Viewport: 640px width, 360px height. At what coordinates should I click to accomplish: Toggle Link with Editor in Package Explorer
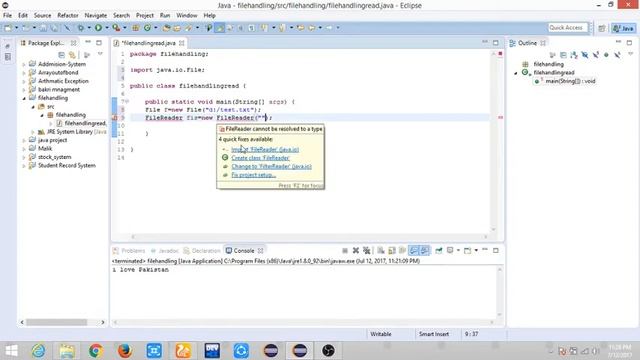tap(72, 54)
